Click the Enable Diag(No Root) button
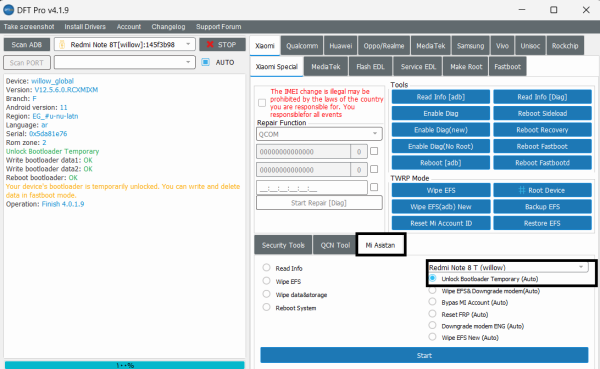Screen dimensions: 600x369 (x=441, y=146)
